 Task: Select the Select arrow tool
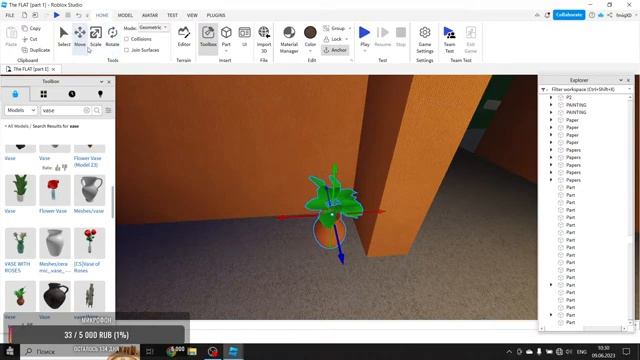[x=64, y=36]
